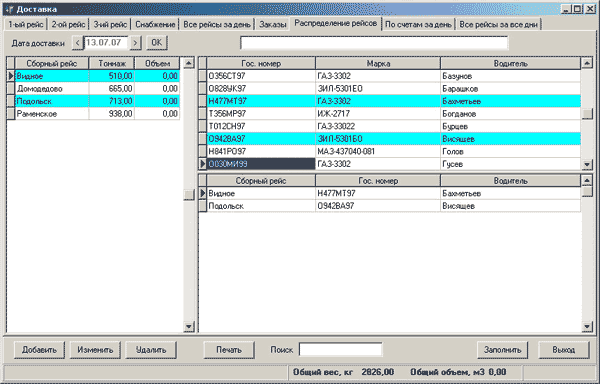Click driver Голов cell
600x384 pixels.
coord(510,152)
